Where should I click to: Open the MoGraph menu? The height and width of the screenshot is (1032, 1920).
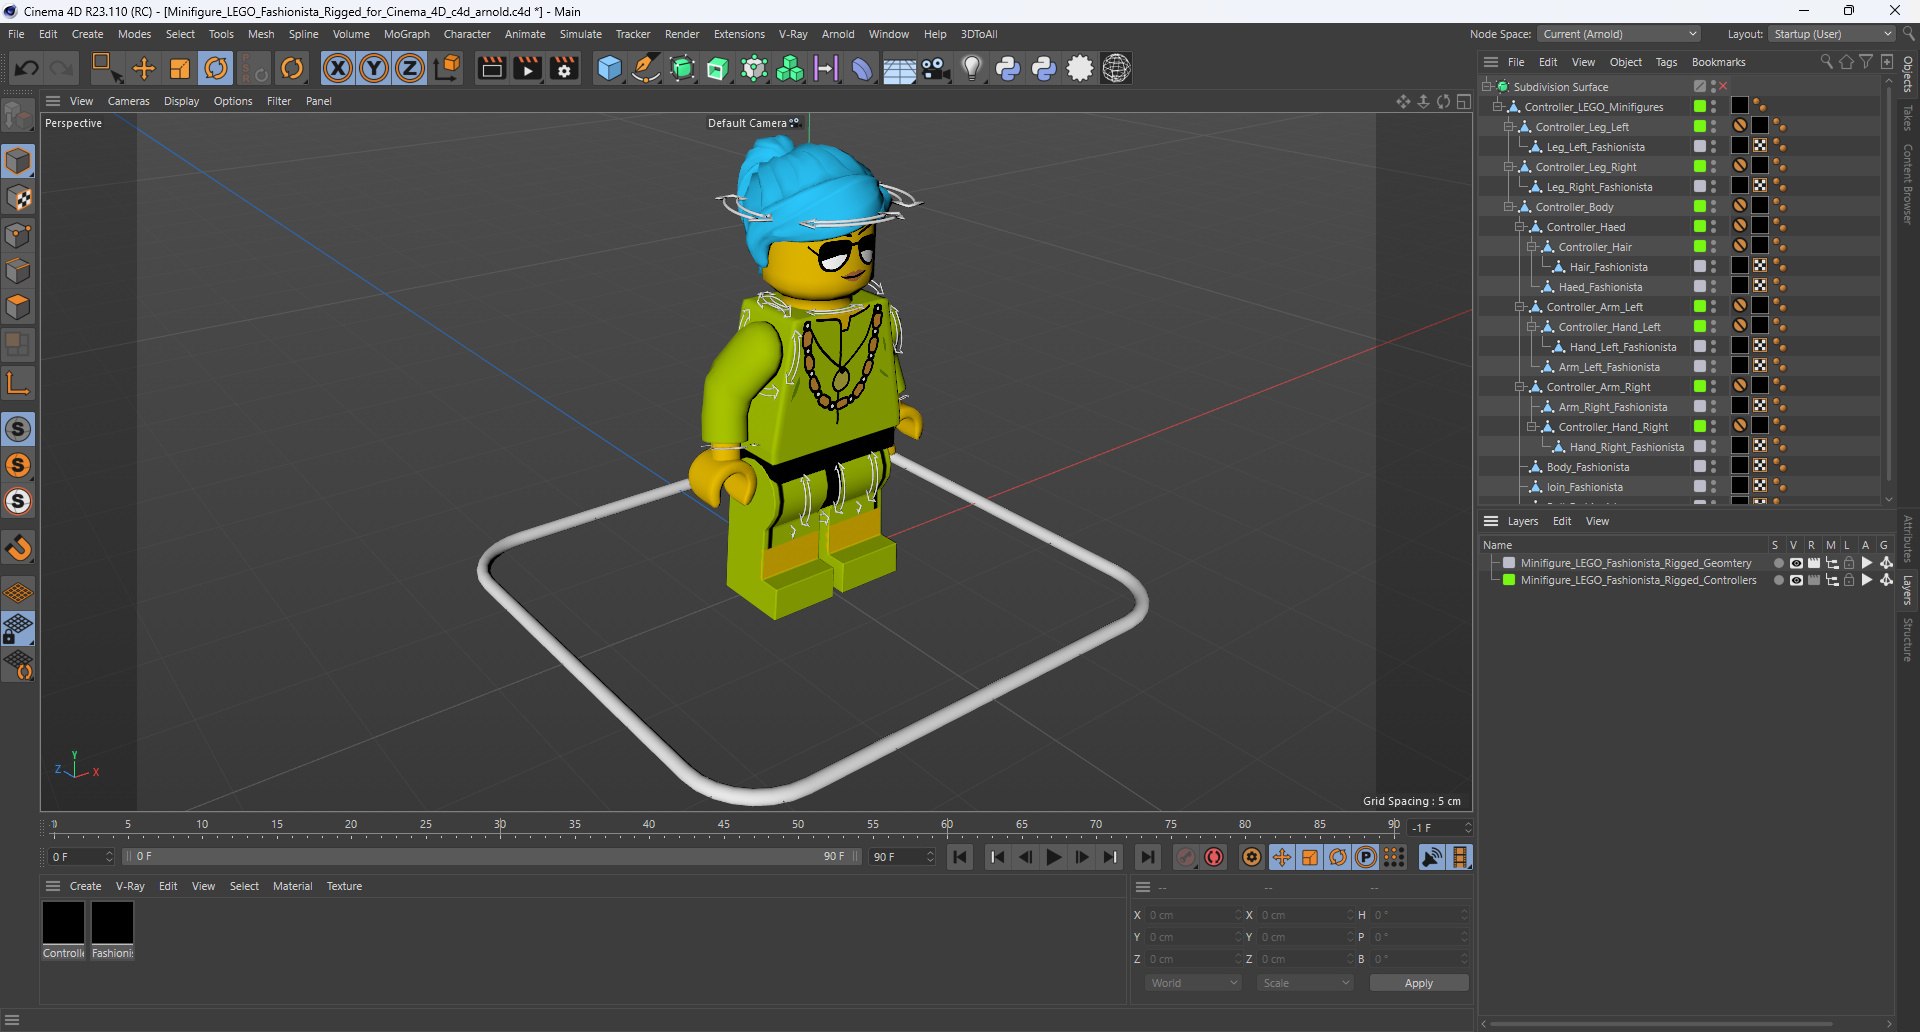click(407, 34)
